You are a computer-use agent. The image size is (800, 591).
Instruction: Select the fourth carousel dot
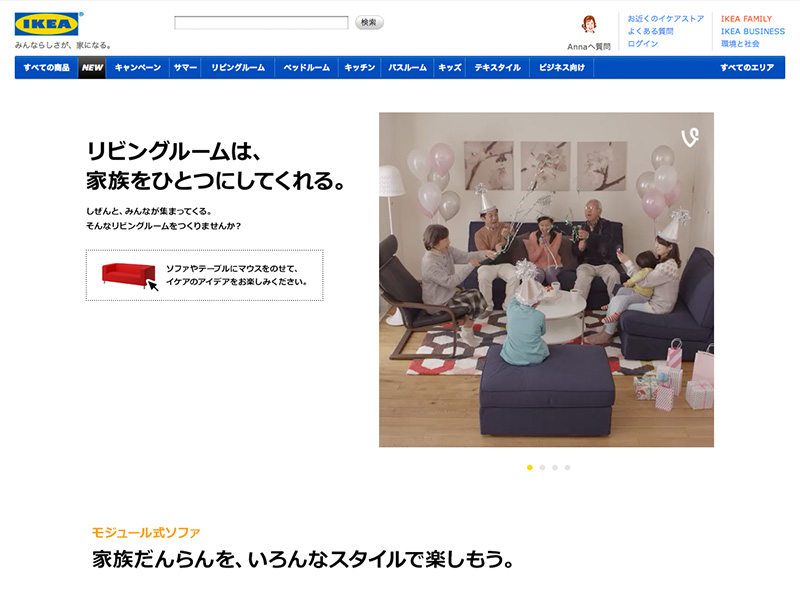[x=567, y=467]
